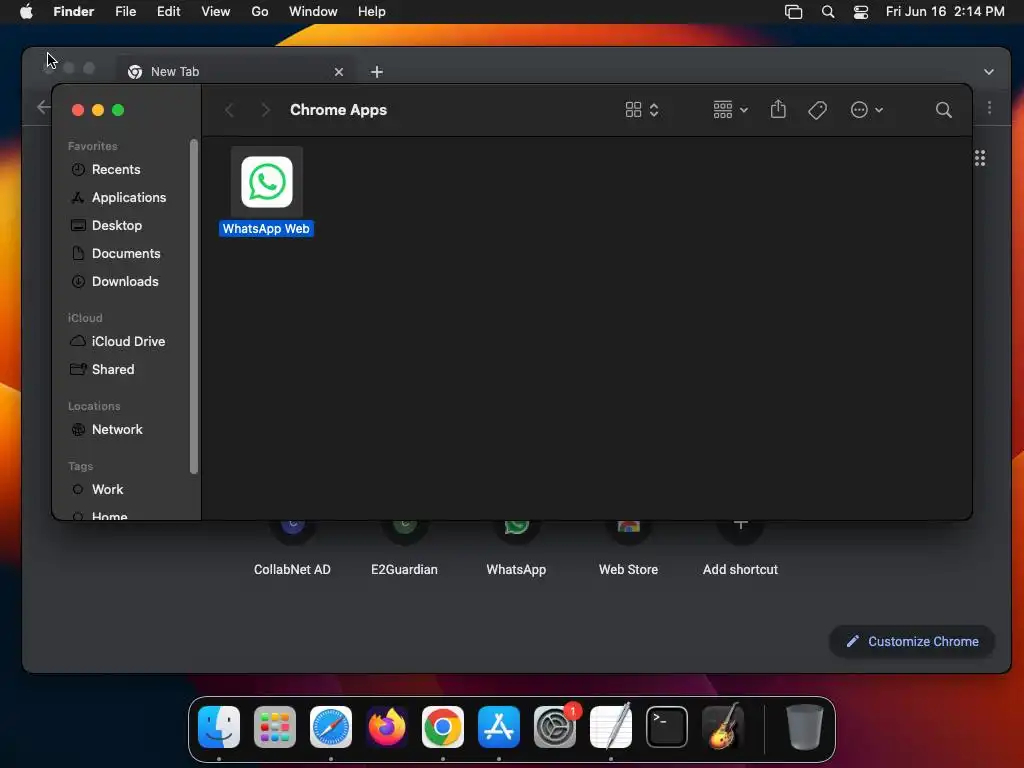Open TextEdit from the Dock
The width and height of the screenshot is (1024, 768).
[611, 727]
